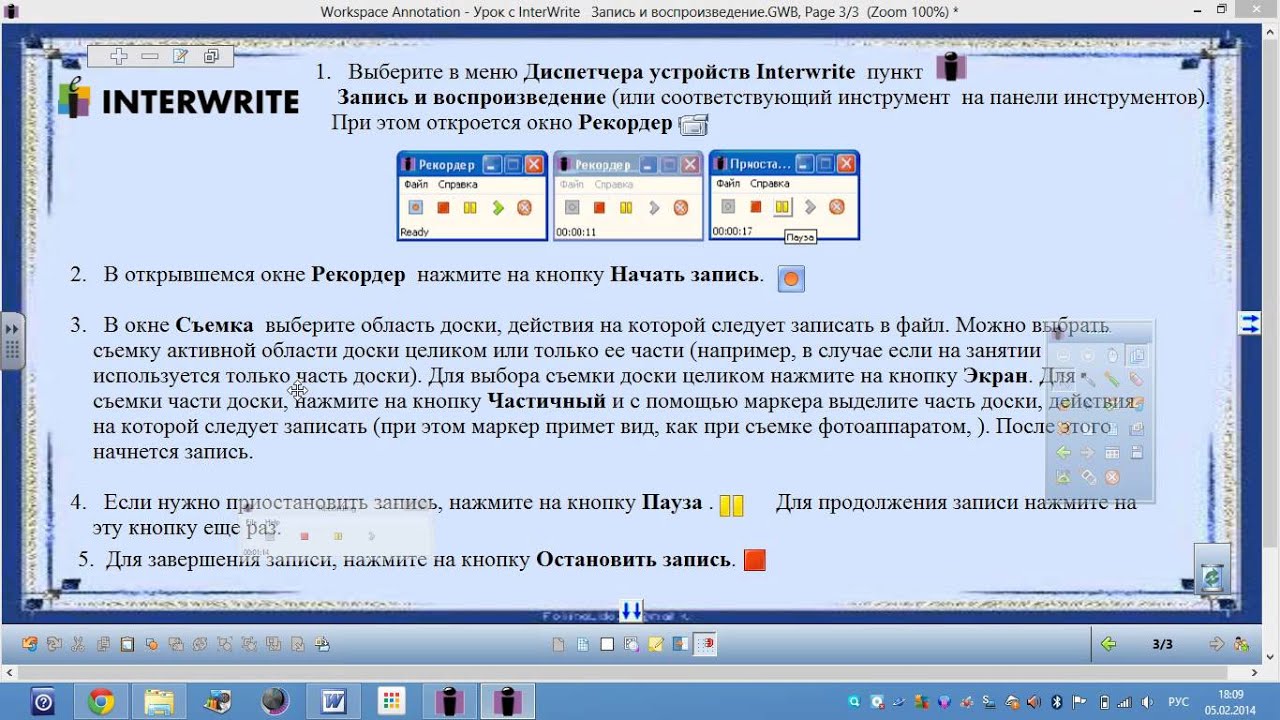Screen dimensions: 1280x720
Task: Go to next page with gray arrow
Action: (x=1216, y=644)
